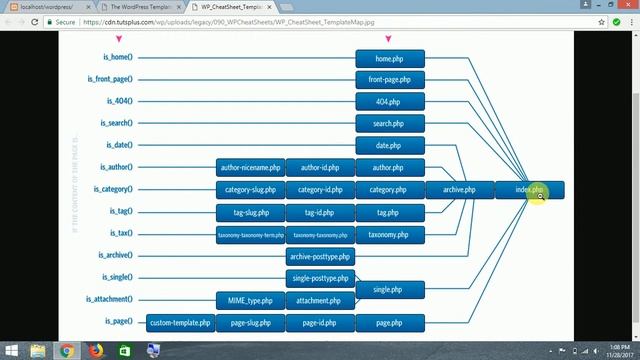Image resolution: width=640 pixels, height=360 pixels.
Task: Click the tag-id.php box
Action: point(320,213)
